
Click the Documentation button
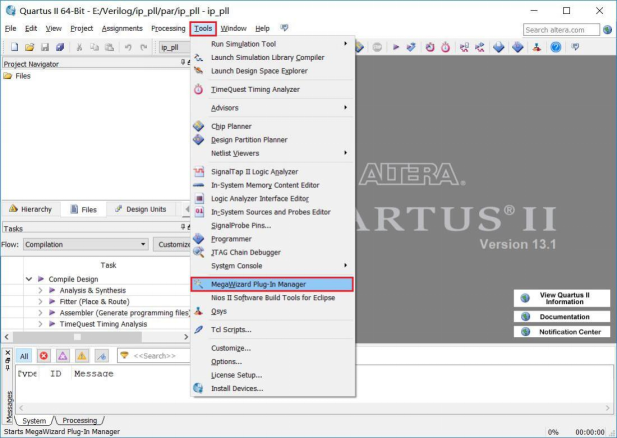tap(562, 317)
